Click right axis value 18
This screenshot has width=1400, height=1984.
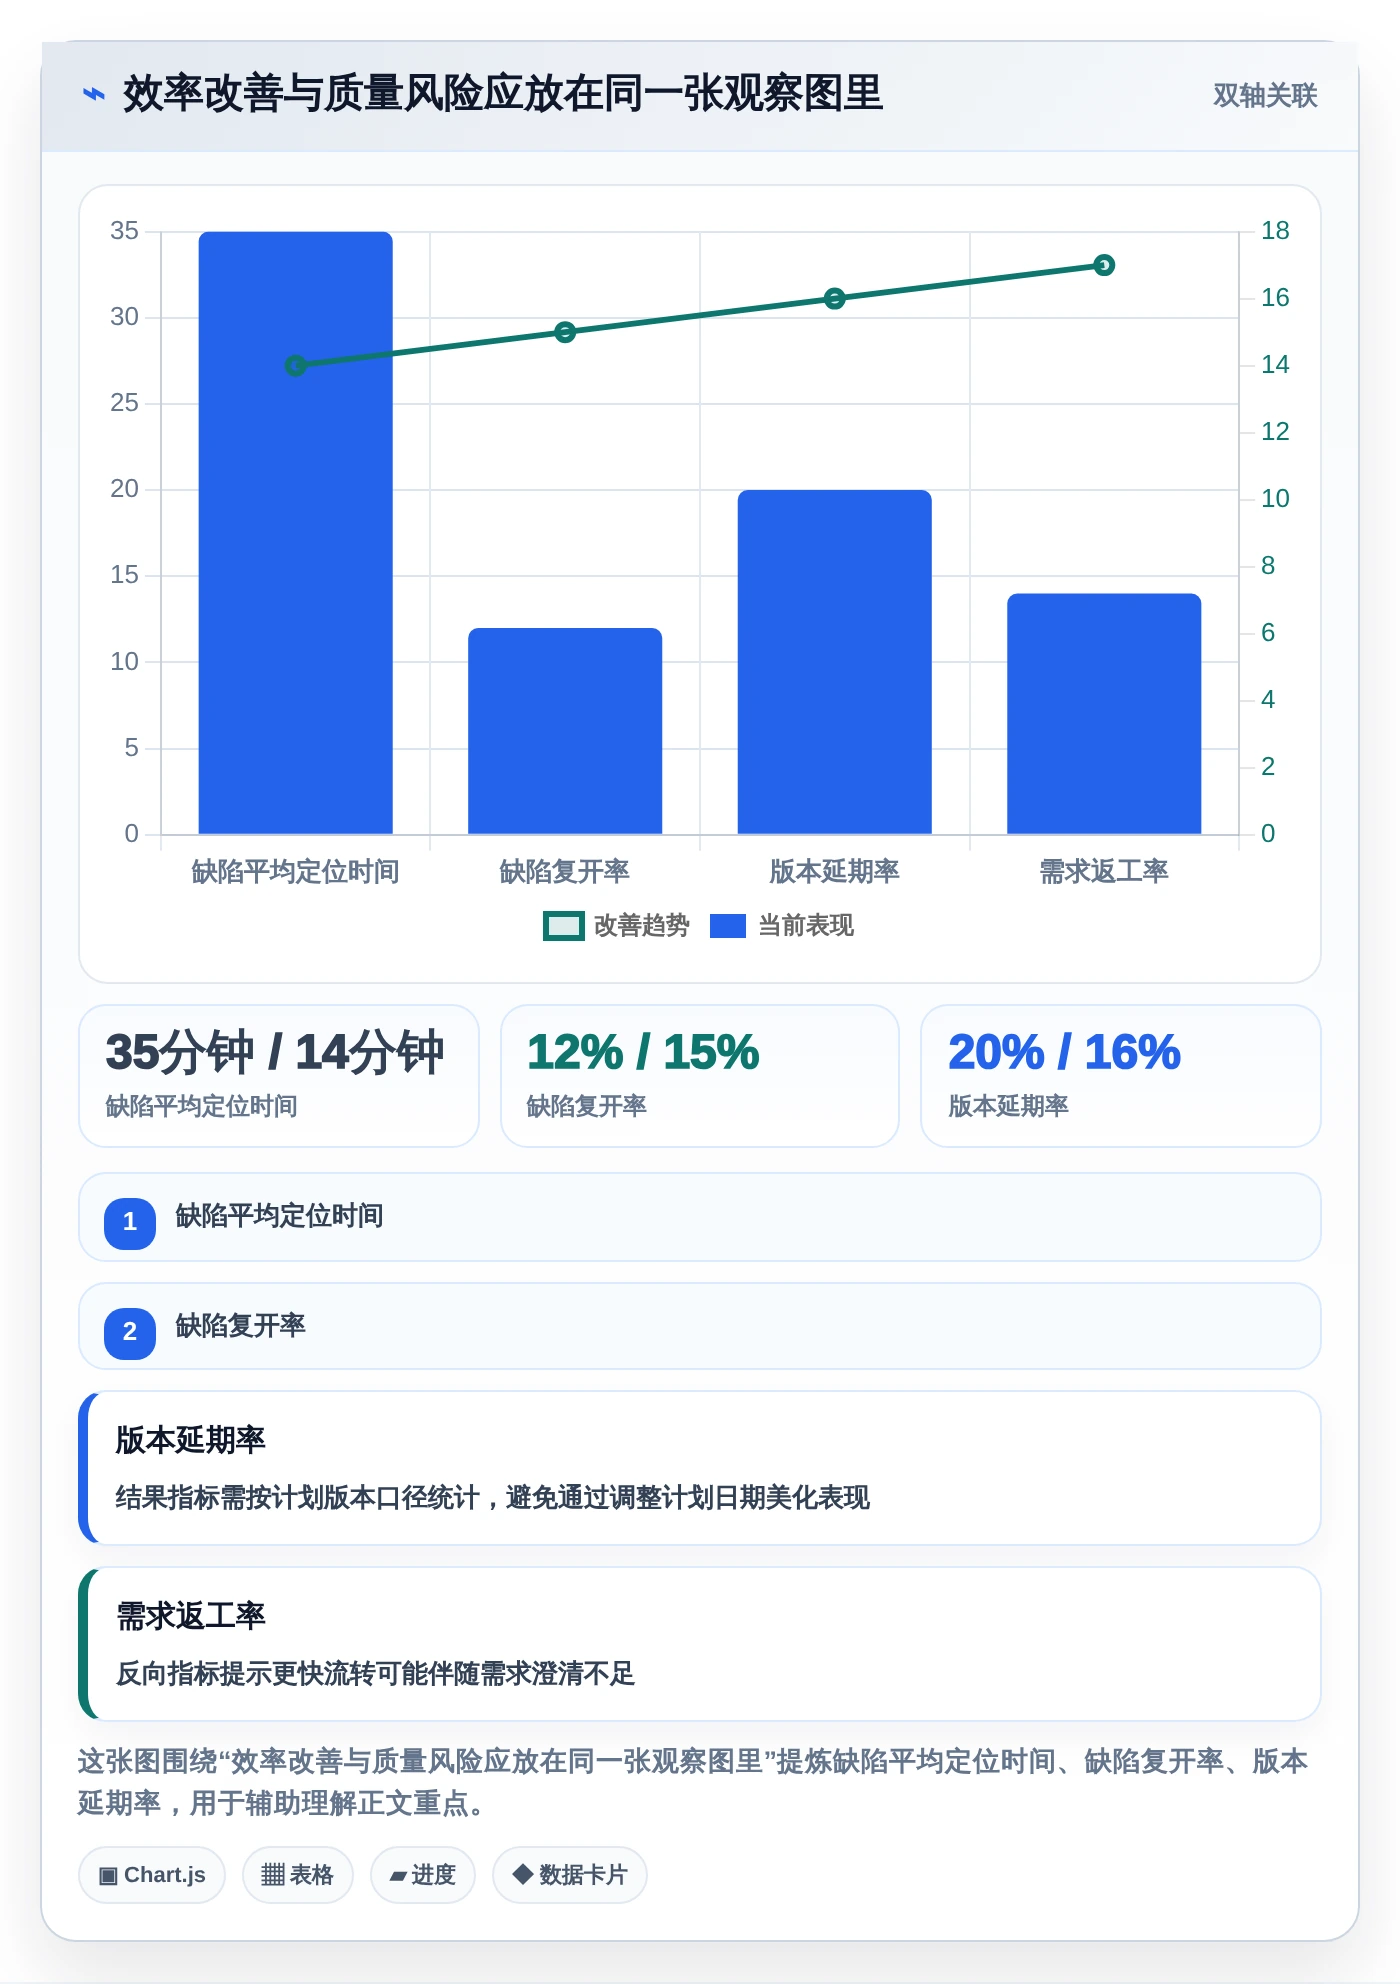[1275, 231]
